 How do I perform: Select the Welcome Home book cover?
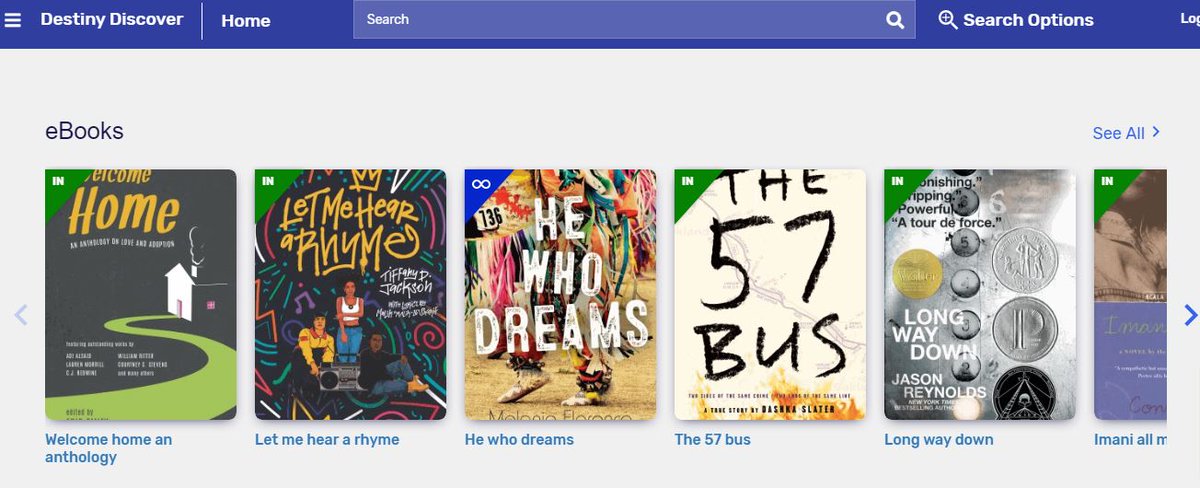pos(141,294)
